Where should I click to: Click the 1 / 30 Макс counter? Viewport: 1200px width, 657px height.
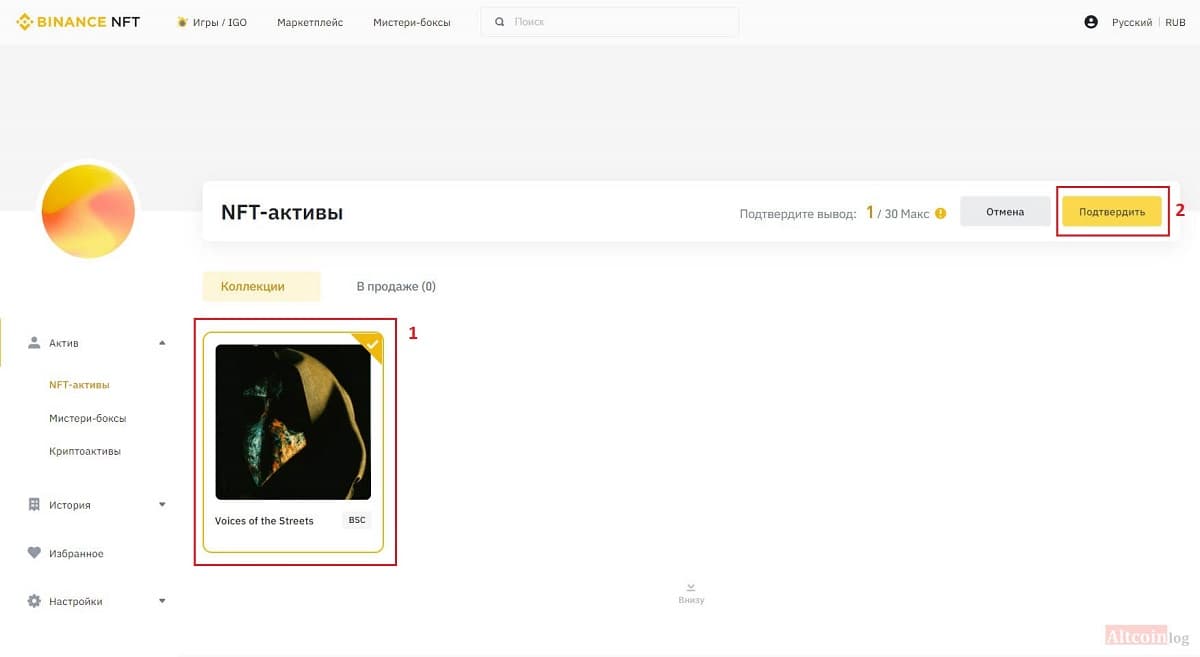(x=897, y=213)
